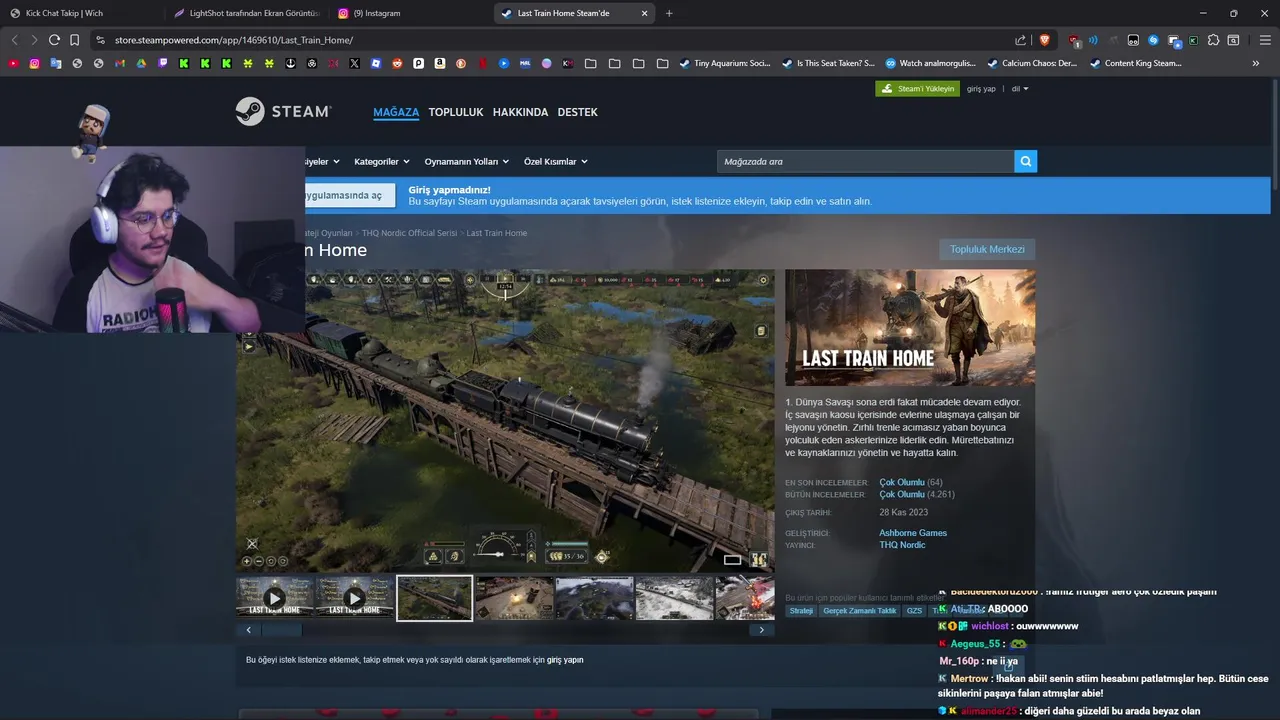This screenshot has width=1280, height=720.
Task: Open new browser tab plus button
Action: [669, 13]
